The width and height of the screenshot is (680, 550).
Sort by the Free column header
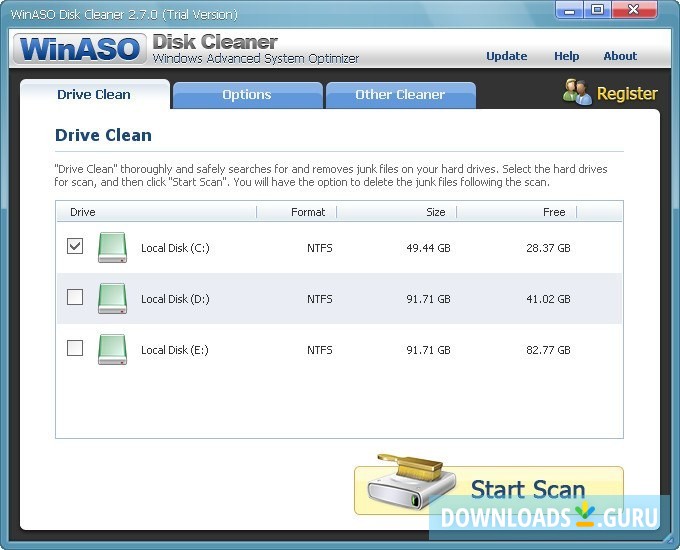[517, 212]
